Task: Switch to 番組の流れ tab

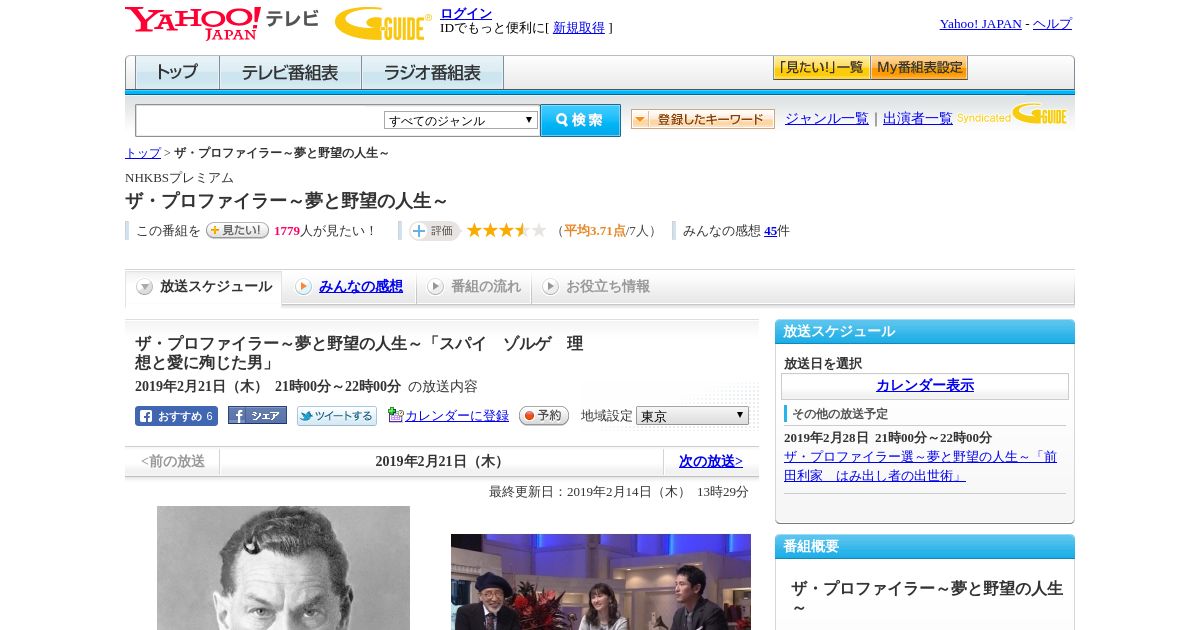Action: coord(474,287)
